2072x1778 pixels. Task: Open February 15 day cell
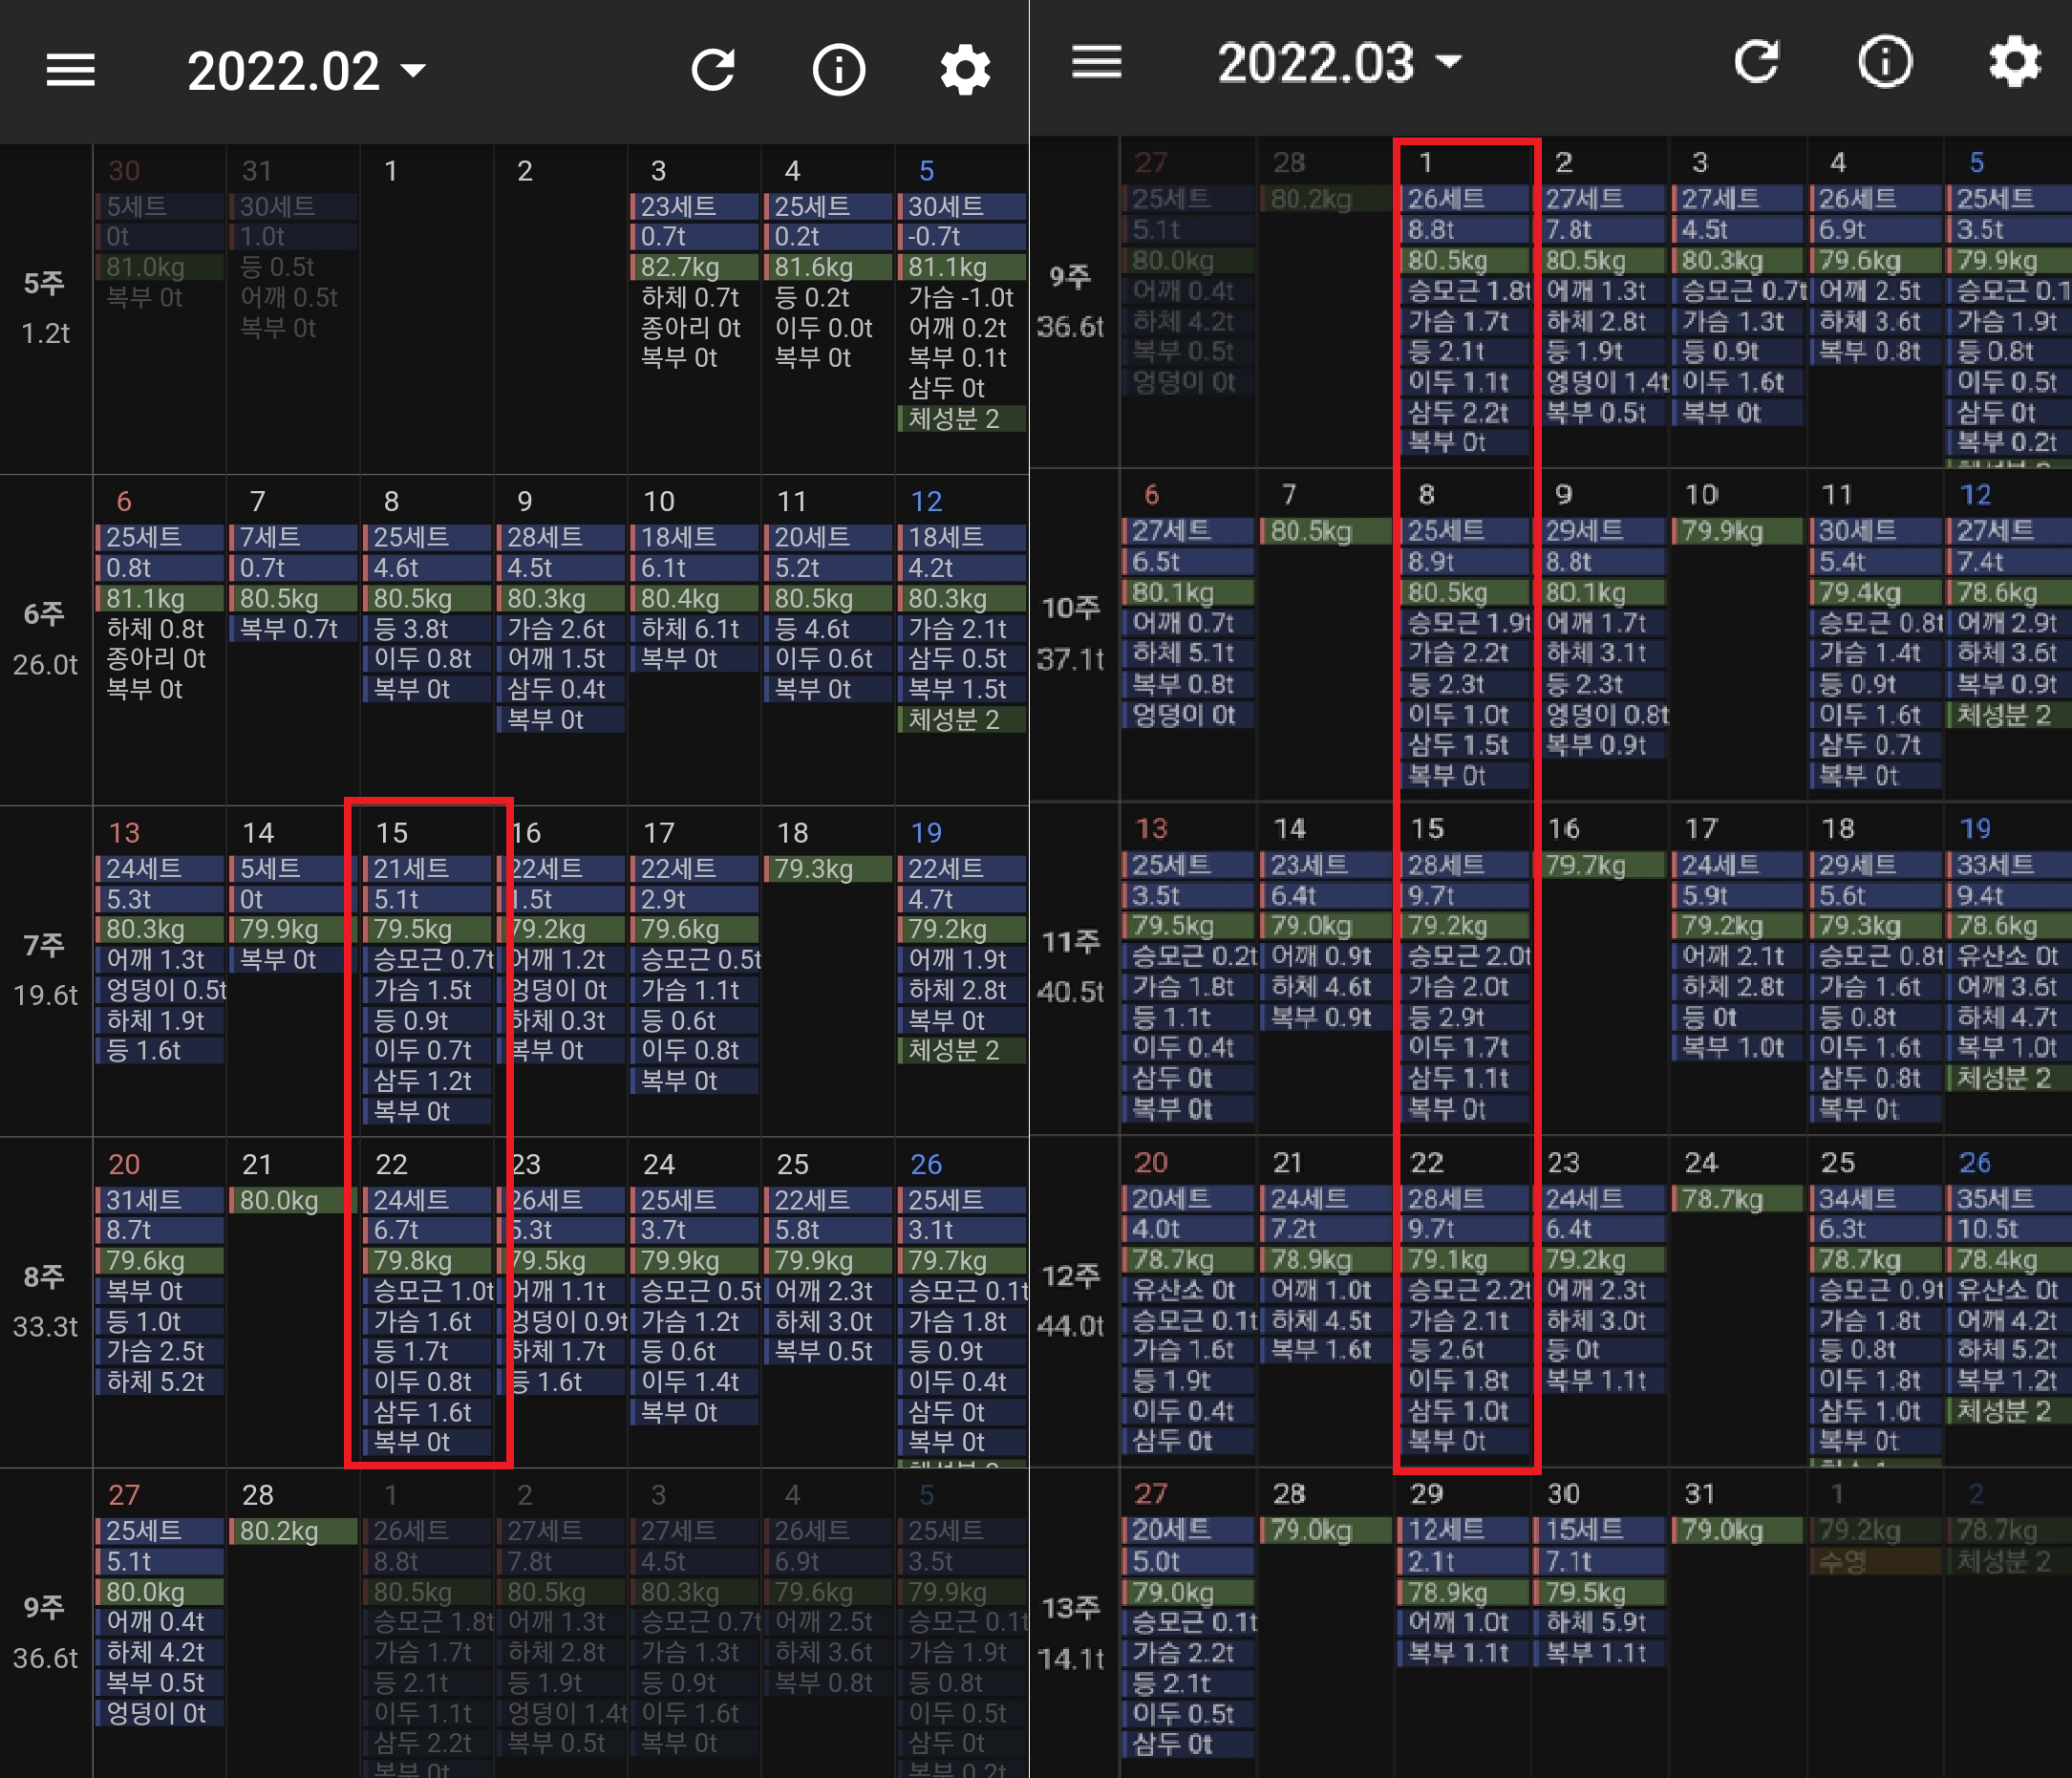coord(392,832)
